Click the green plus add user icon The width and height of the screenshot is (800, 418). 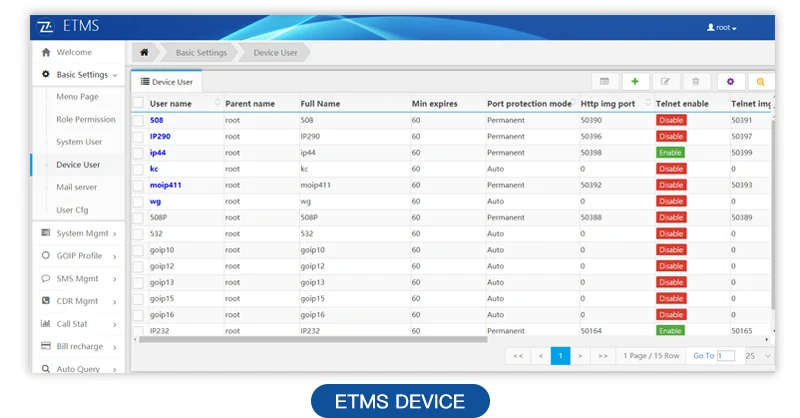pos(635,81)
